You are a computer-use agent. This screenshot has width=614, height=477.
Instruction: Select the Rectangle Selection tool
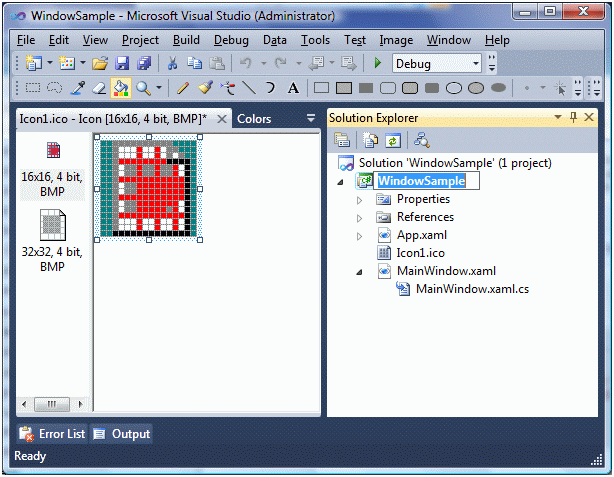point(33,88)
